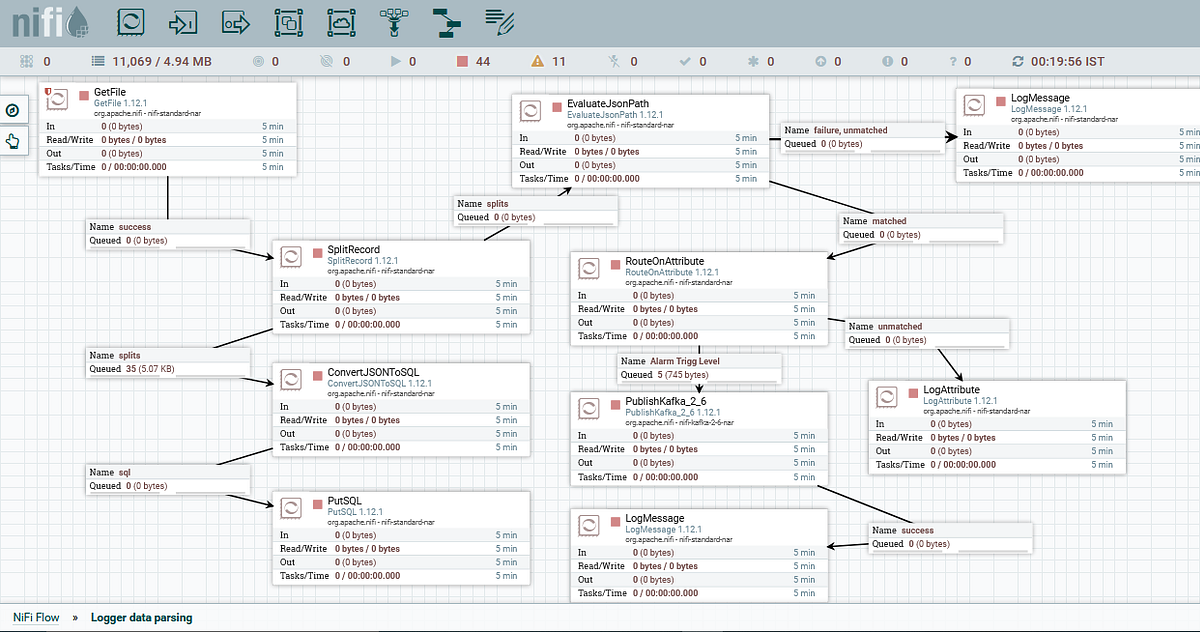Click Logger data parsing breadcrumb
This screenshot has height=632, width=1200.
click(141, 617)
